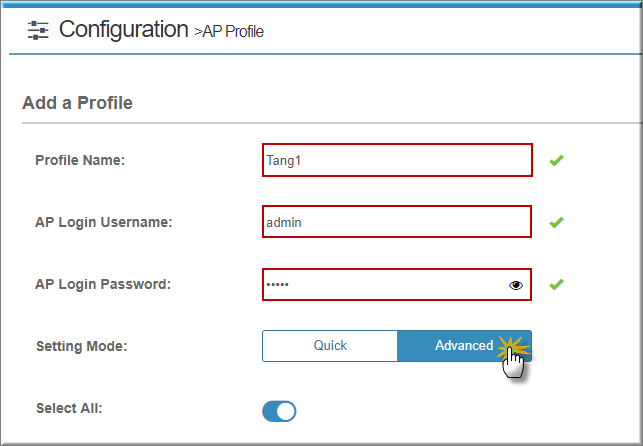Click the Profile Name label
The image size is (643, 446).
[80, 160]
